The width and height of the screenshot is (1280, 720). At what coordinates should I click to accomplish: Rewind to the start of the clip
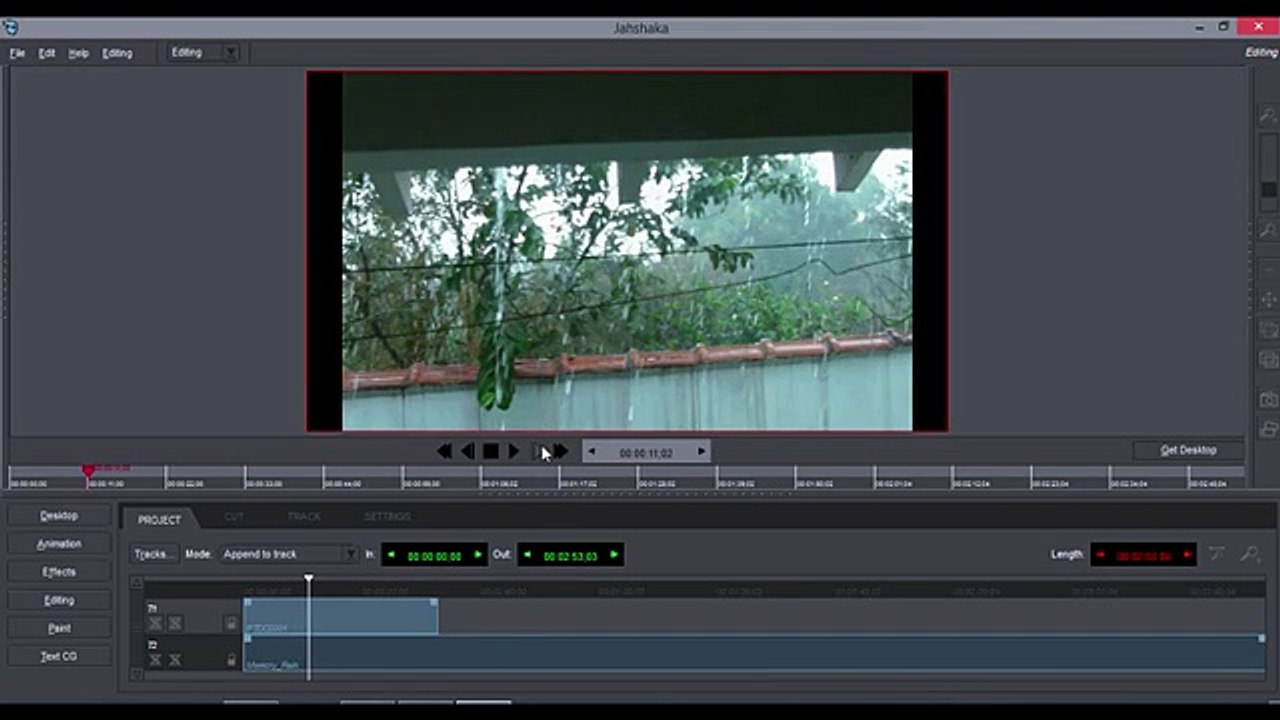(x=444, y=452)
